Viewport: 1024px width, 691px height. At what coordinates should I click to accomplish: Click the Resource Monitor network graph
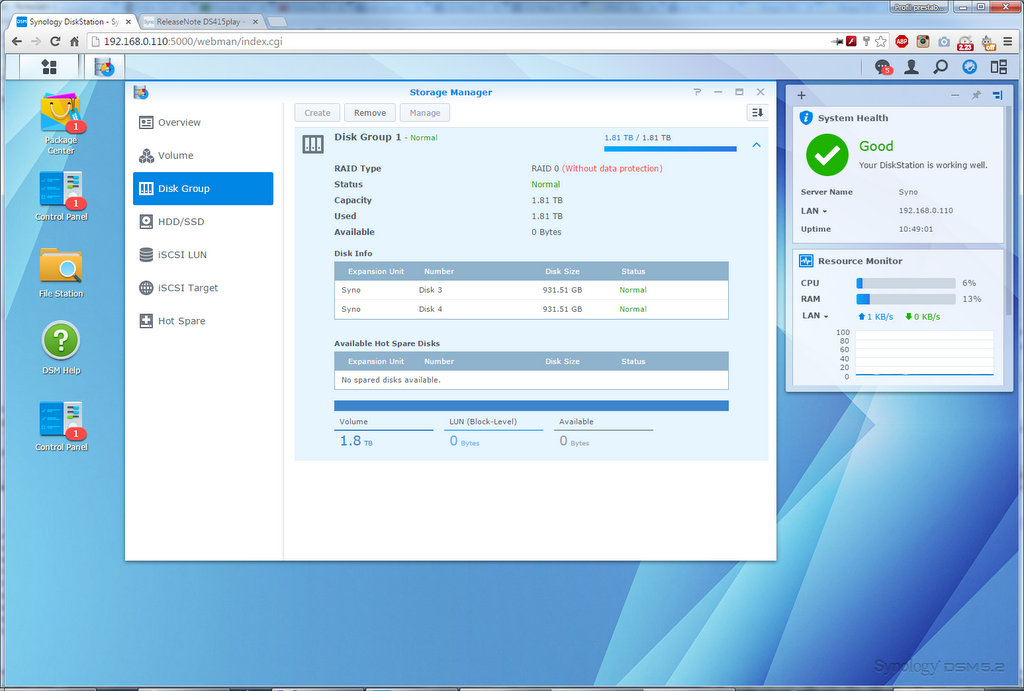tap(924, 353)
